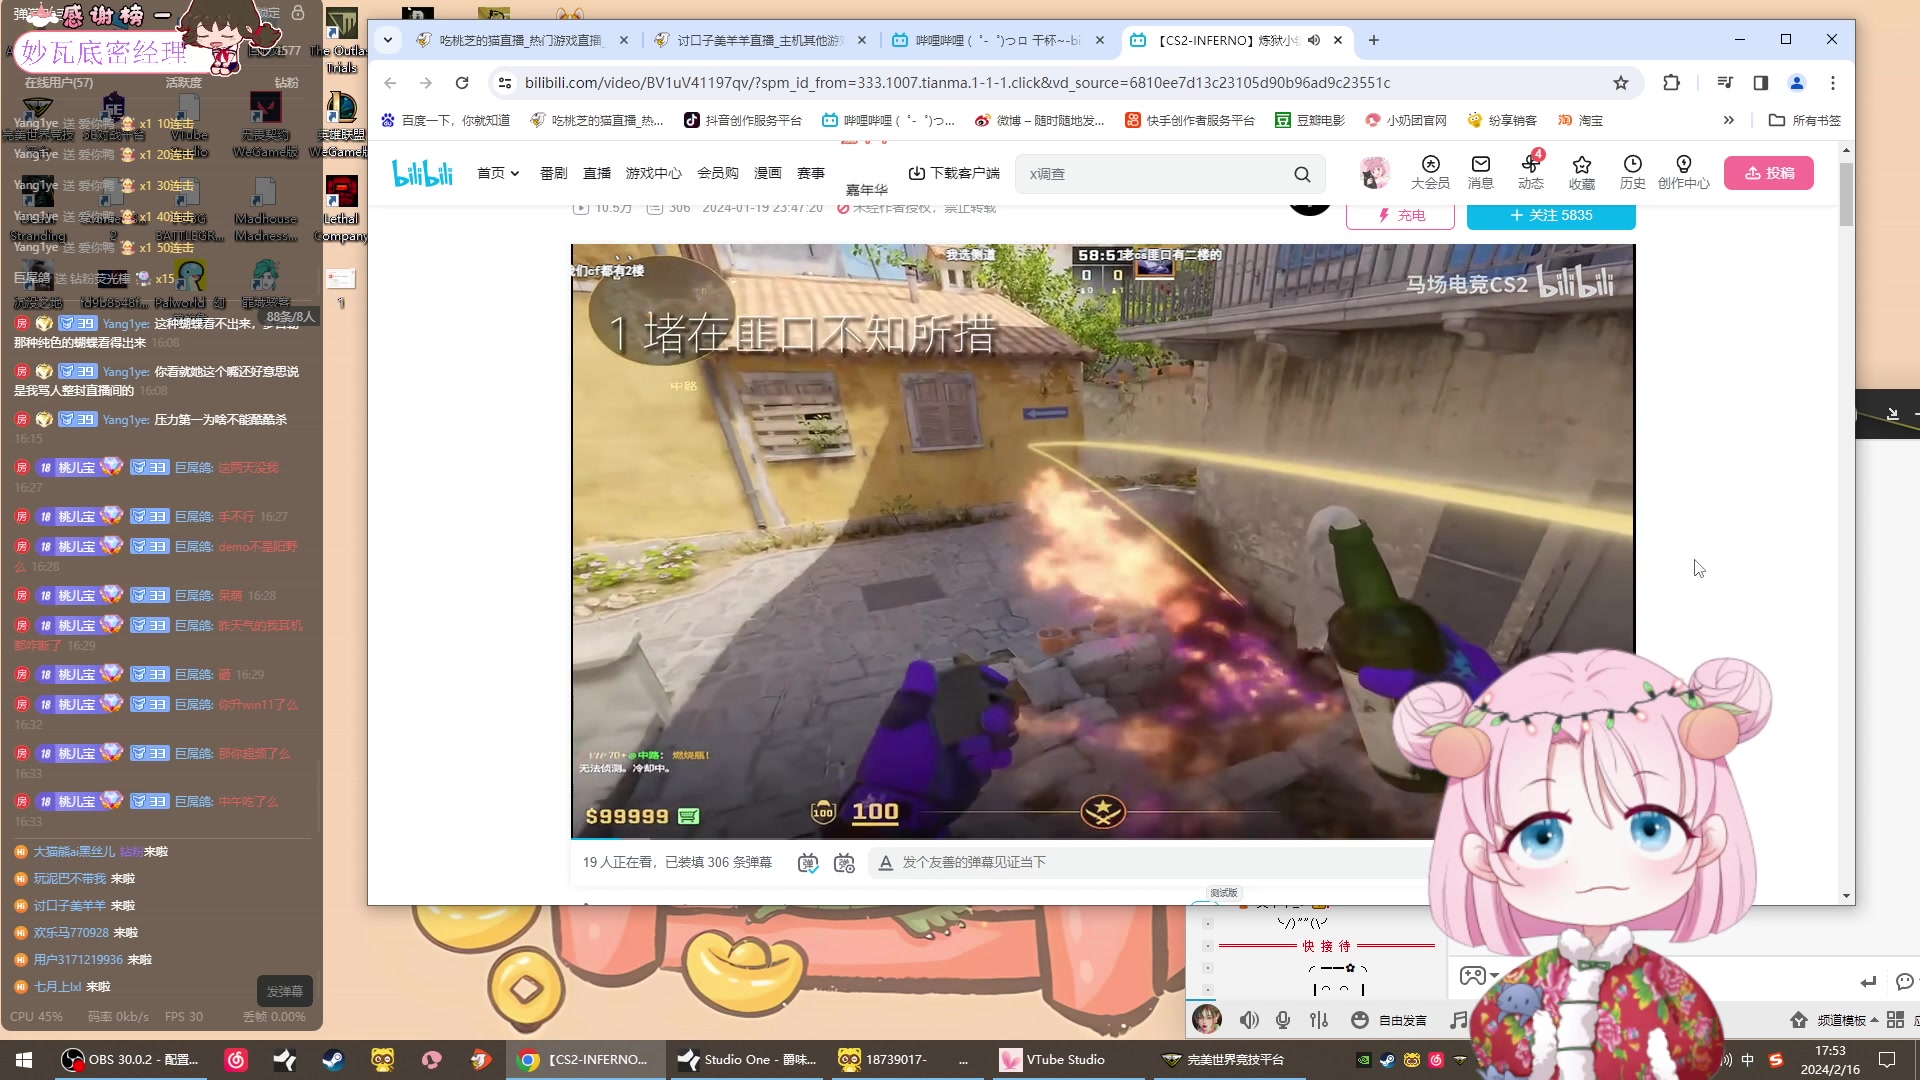Viewport: 1920px width, 1080px height.
Task: Open the 豆瓣电影 bookmark
Action: 1310,120
